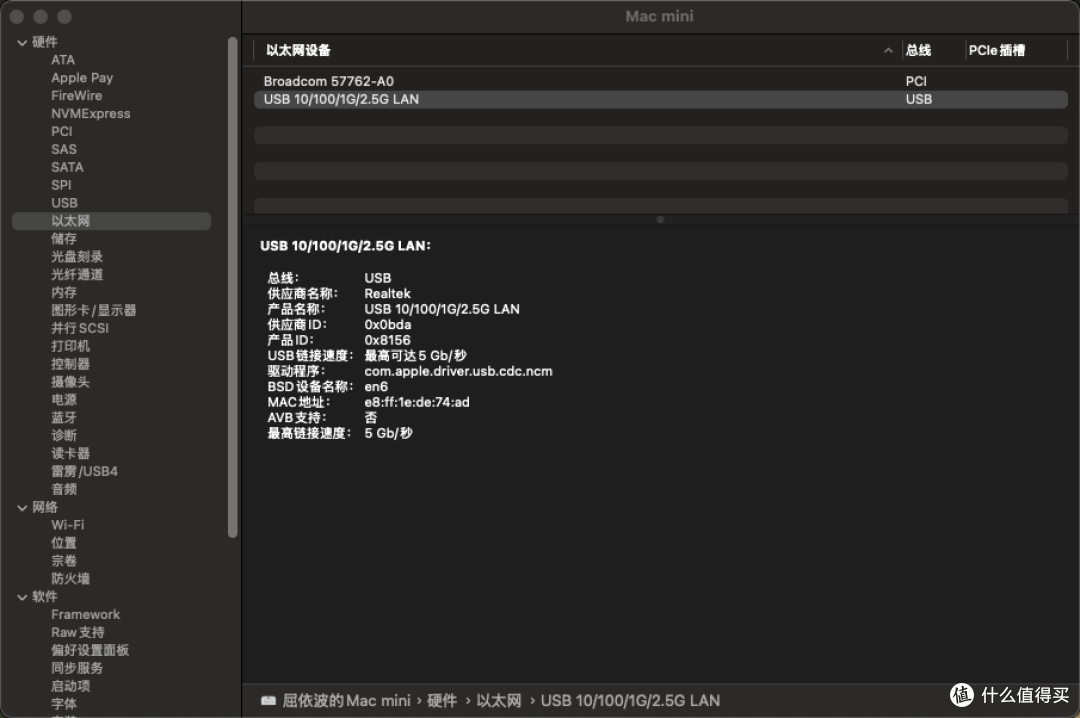The width and height of the screenshot is (1080, 718).
Task: Open 偏好设置面板 in the sidebar
Action: (x=90, y=651)
